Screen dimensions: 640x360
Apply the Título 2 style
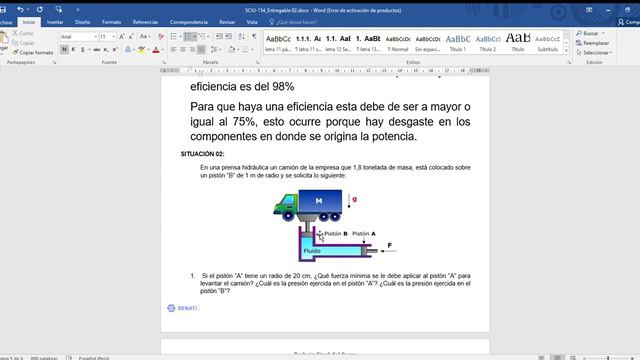tap(488, 42)
